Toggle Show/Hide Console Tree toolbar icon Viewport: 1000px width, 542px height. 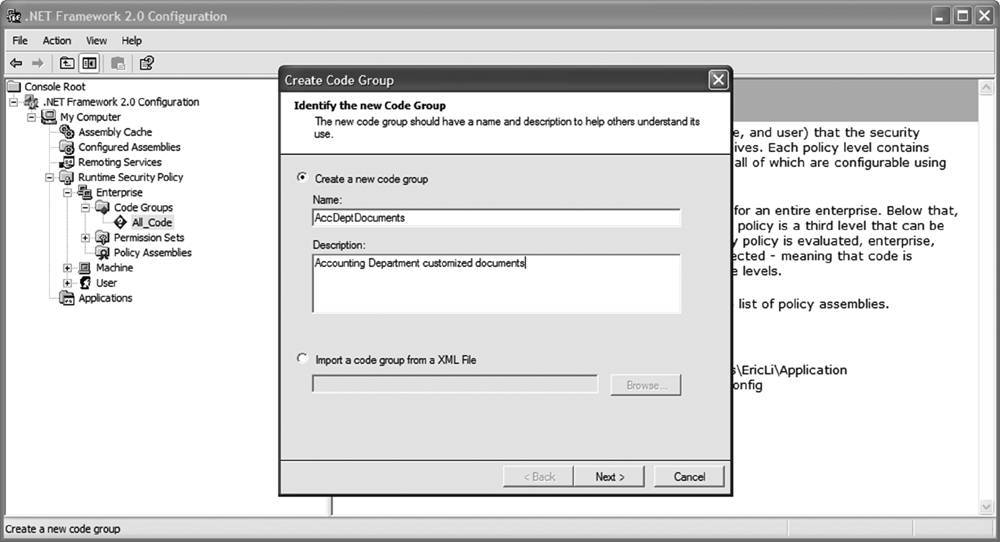(89, 63)
